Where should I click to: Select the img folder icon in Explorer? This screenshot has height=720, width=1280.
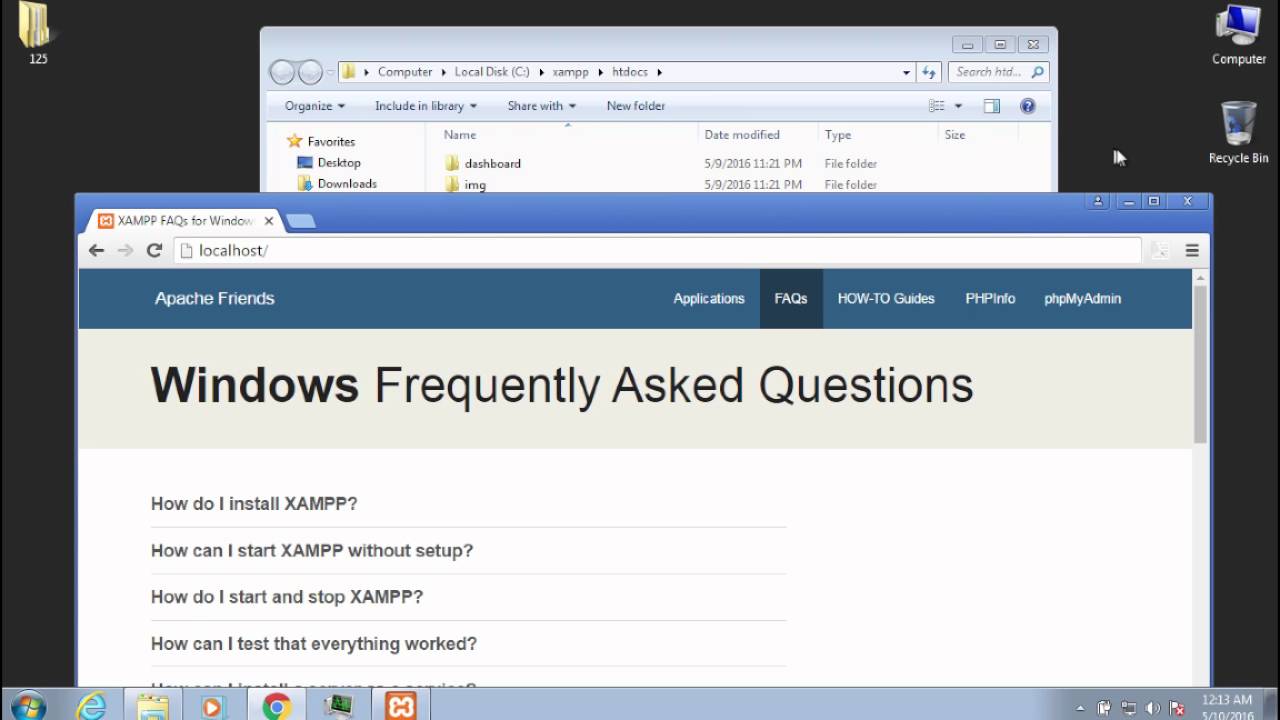click(452, 184)
